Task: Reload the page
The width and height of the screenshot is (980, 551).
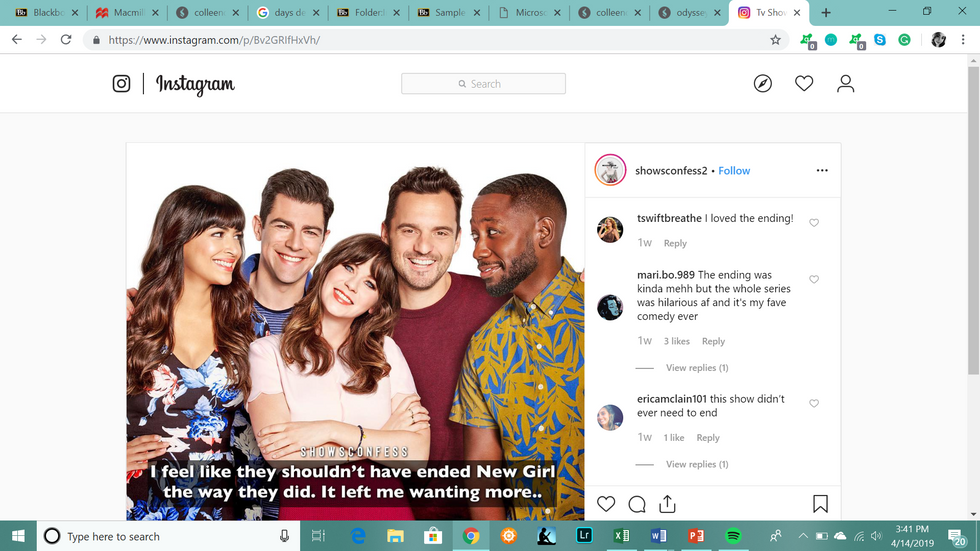Action: pyautogui.click(x=66, y=39)
